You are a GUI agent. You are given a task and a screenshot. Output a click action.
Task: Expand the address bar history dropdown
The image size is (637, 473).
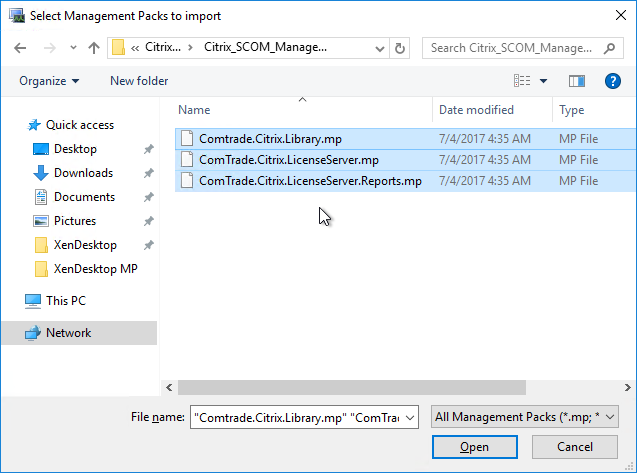(380, 48)
